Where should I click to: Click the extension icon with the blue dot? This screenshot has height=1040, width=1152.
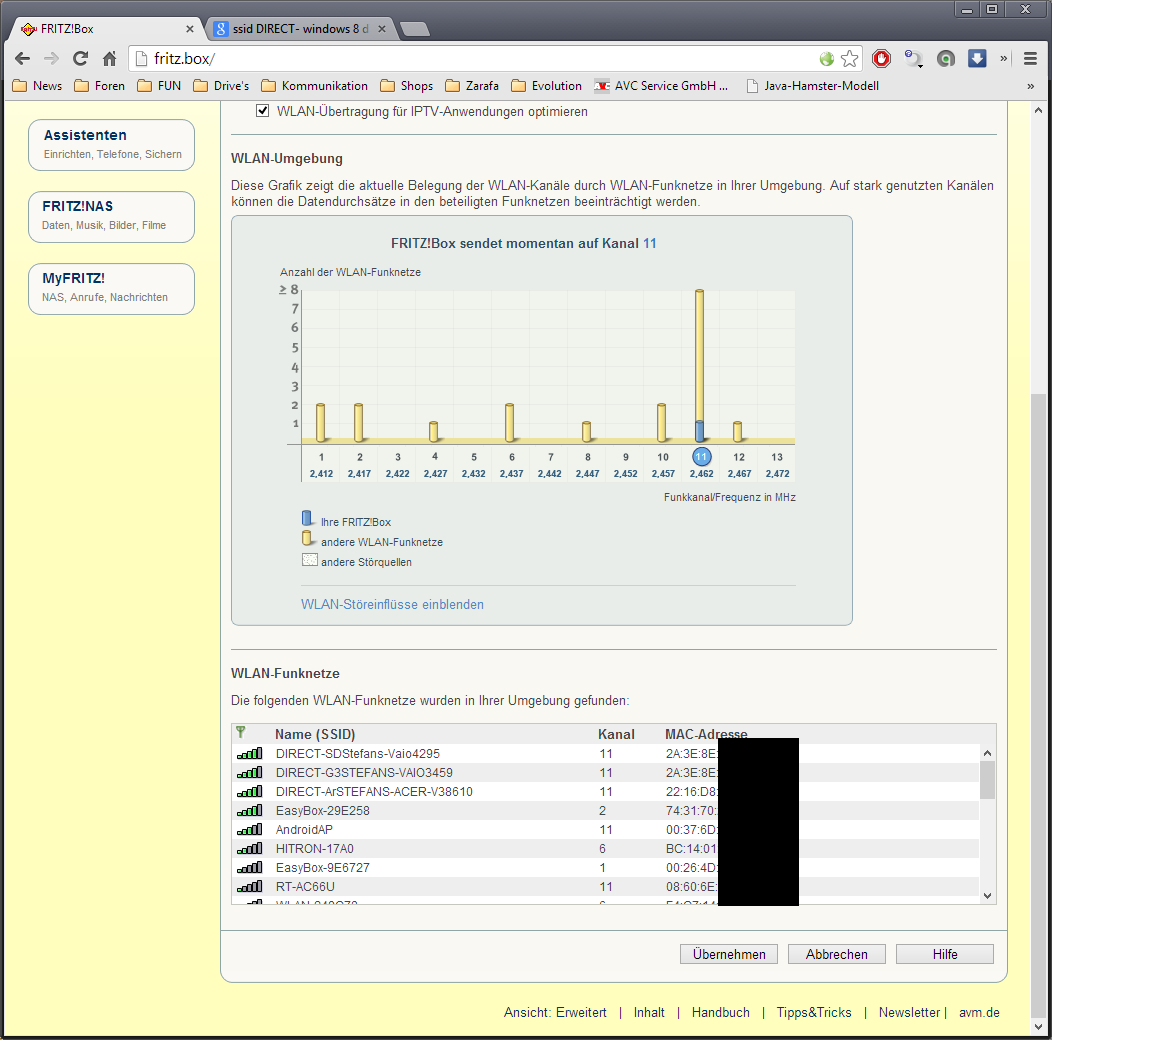pos(913,59)
